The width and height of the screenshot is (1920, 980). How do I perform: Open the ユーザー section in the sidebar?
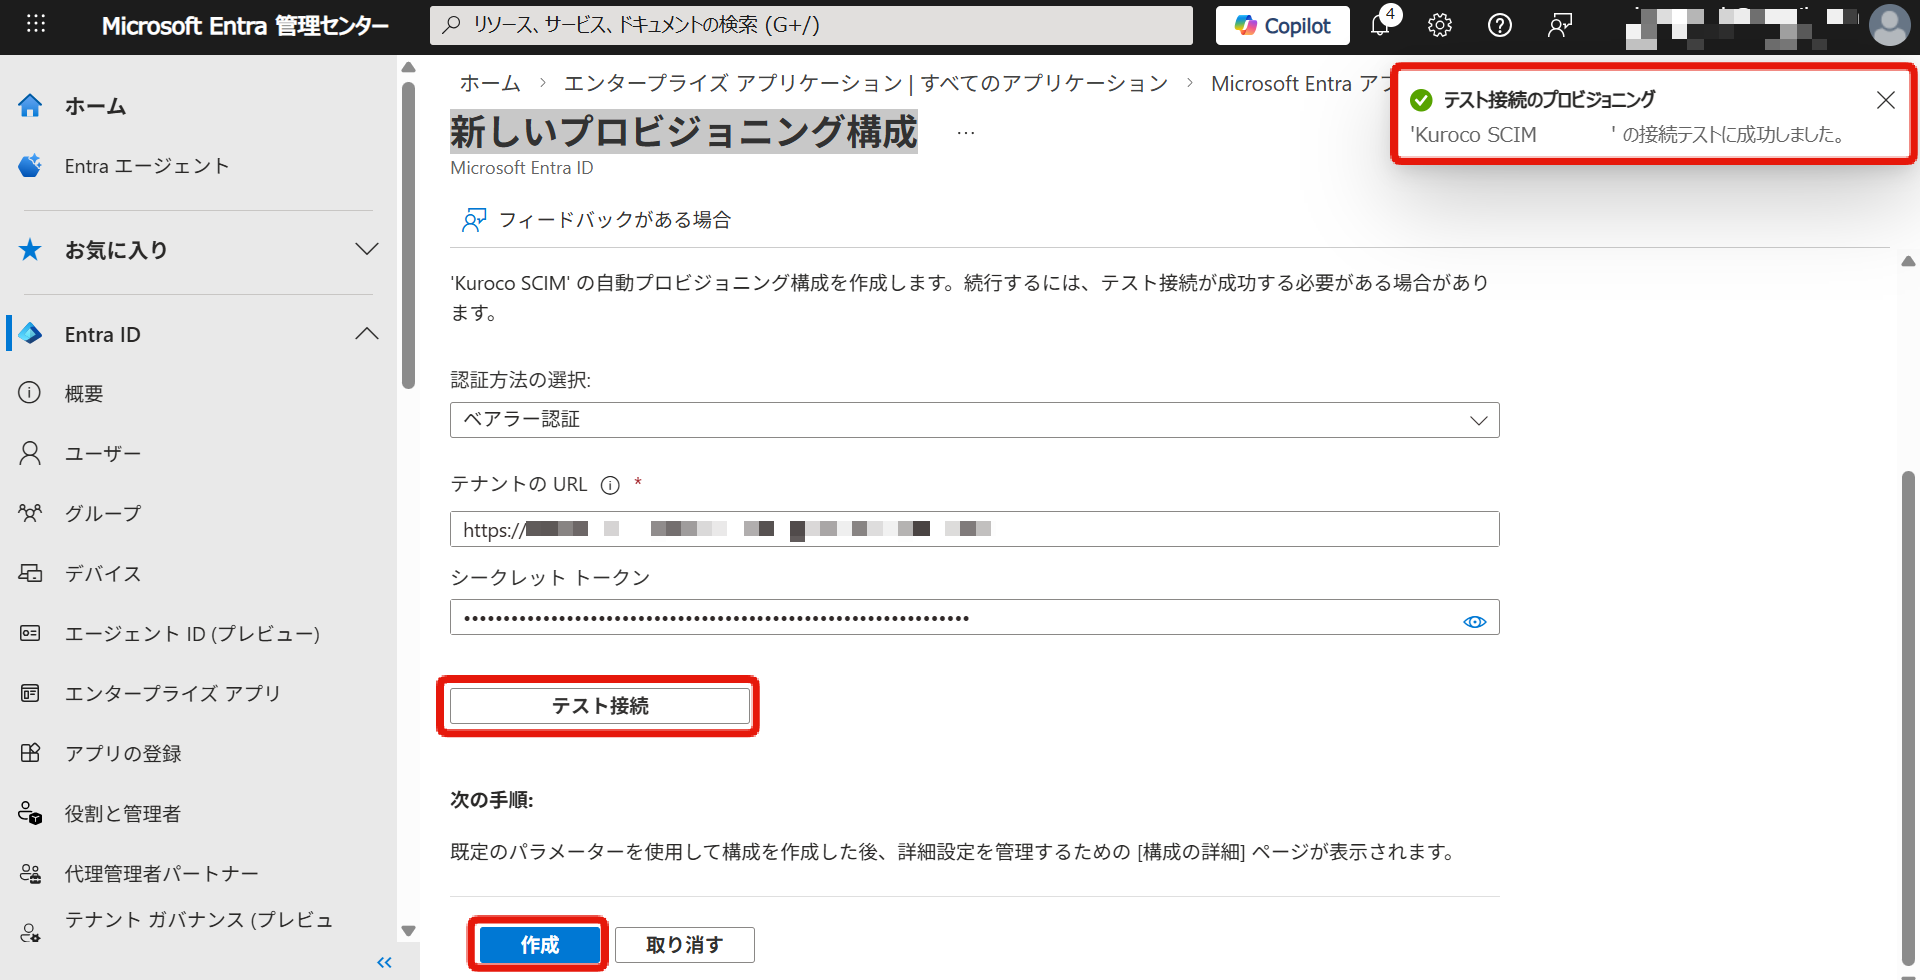[x=101, y=453]
